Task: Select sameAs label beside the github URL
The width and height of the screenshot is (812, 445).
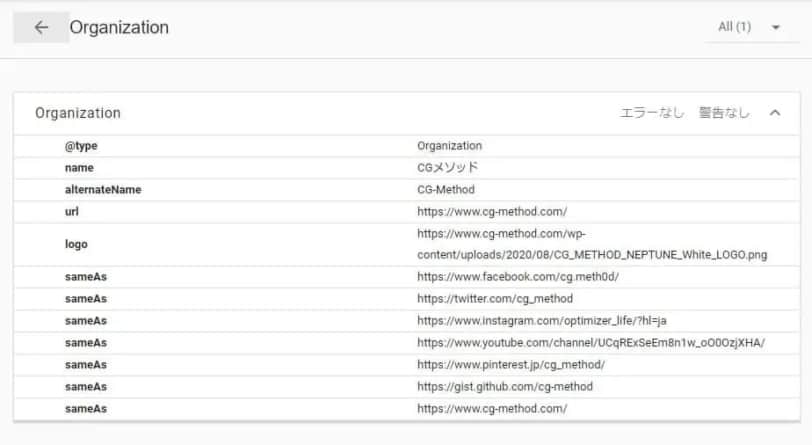Action: pos(86,386)
